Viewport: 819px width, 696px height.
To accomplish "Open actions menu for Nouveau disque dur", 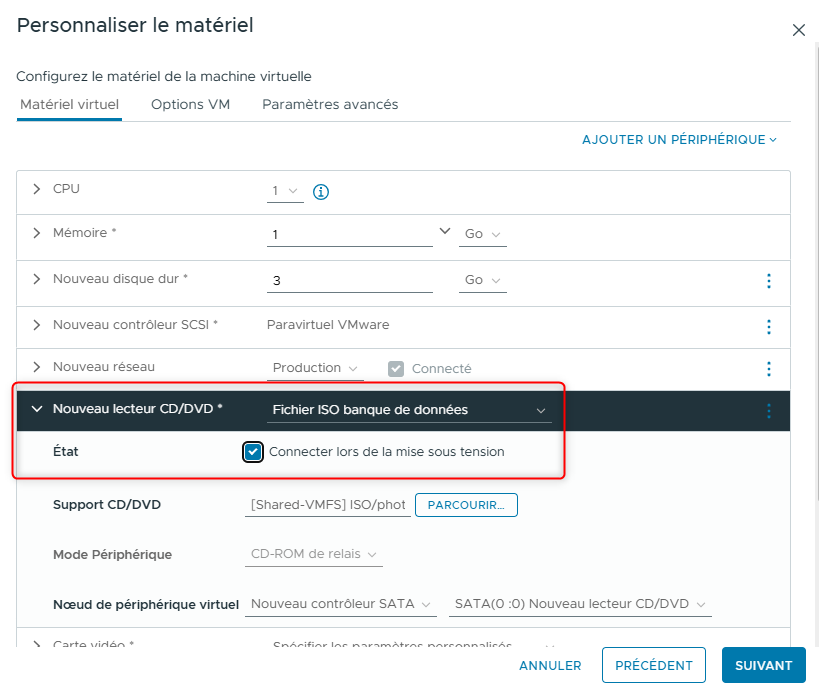I will (x=768, y=281).
